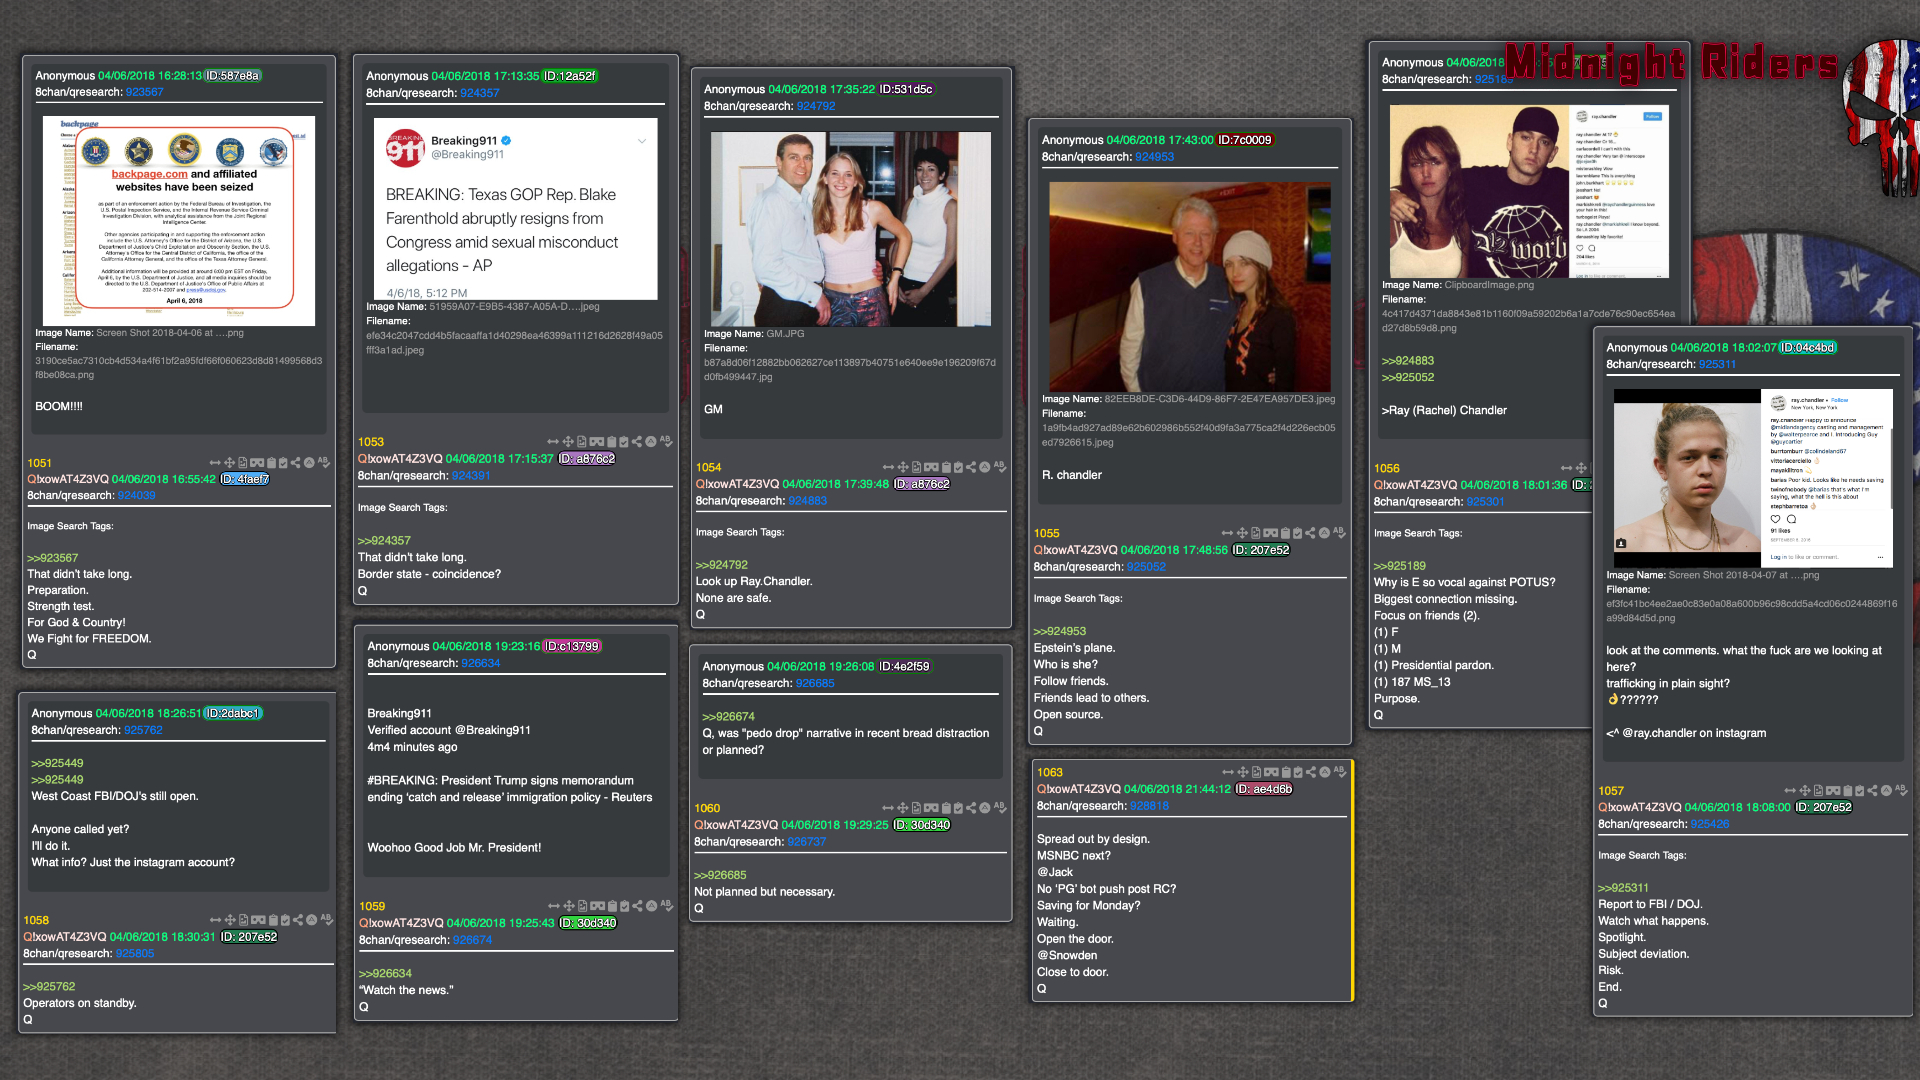Click the text "We Fight for FREEDOM."

click(x=89, y=639)
